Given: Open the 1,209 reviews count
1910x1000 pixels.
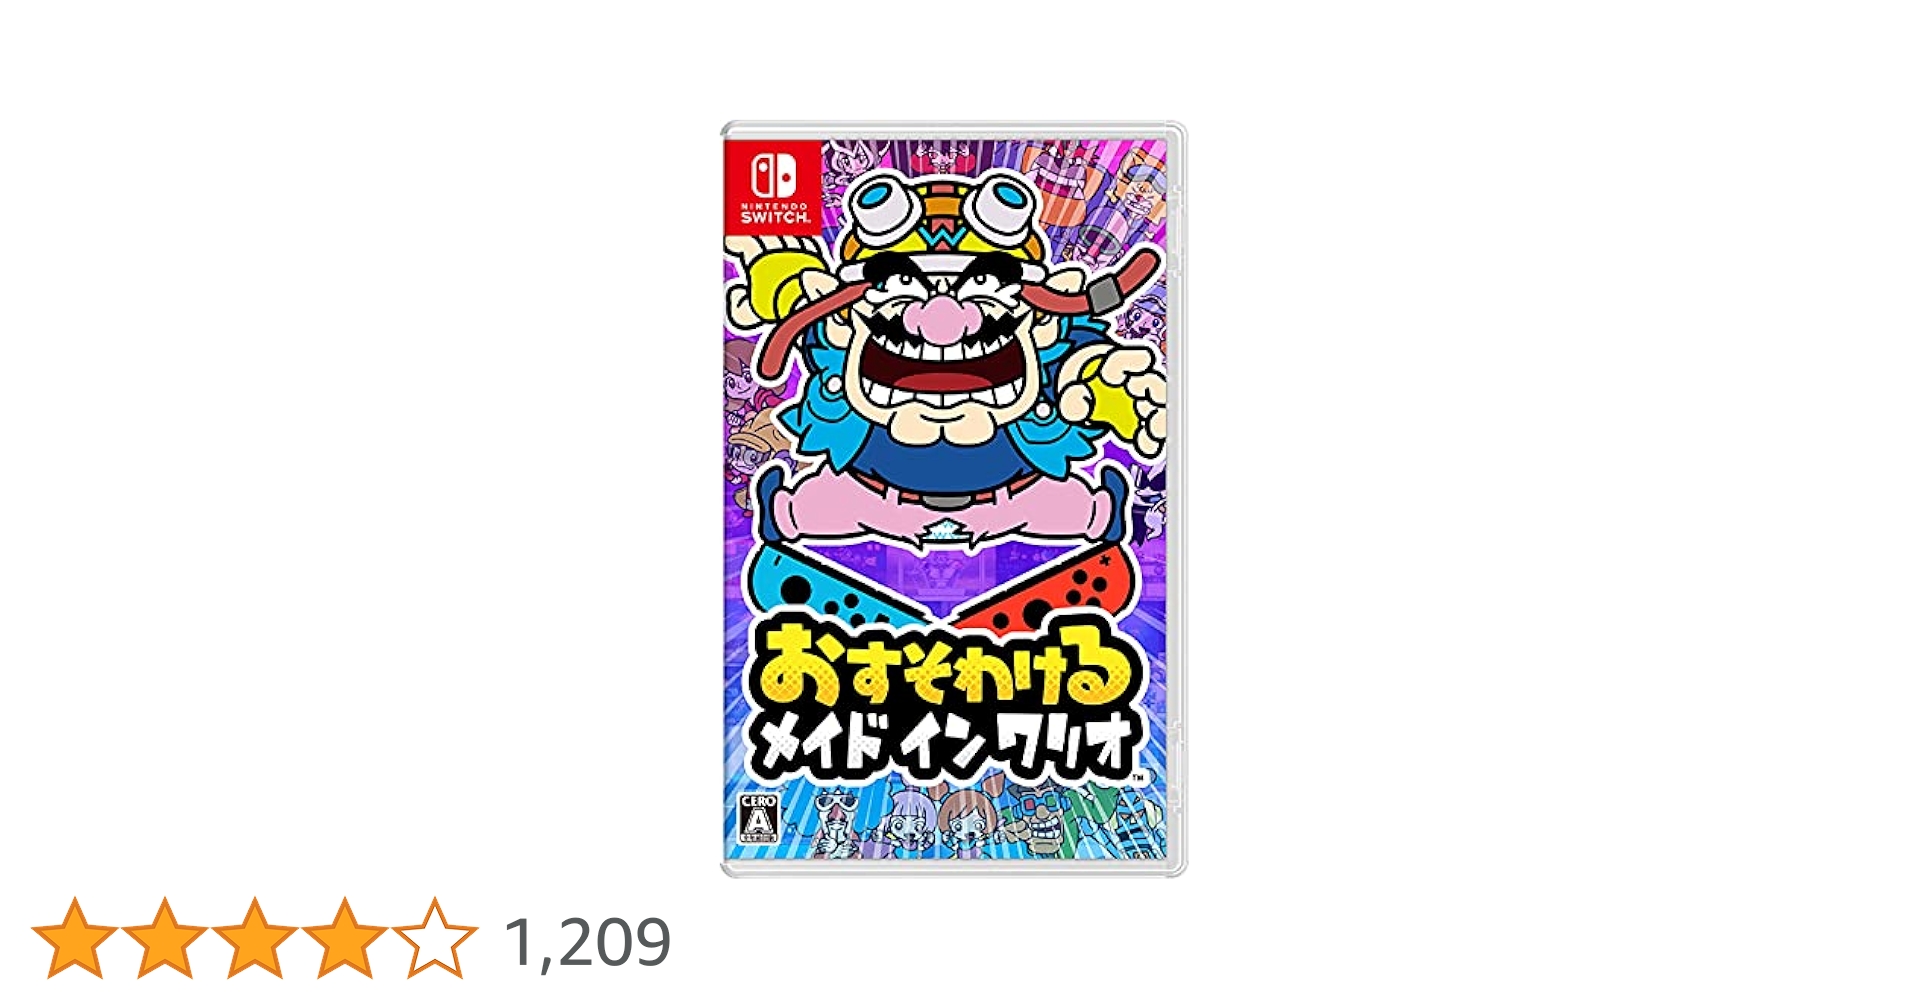Looking at the screenshot, I should point(587,942).
